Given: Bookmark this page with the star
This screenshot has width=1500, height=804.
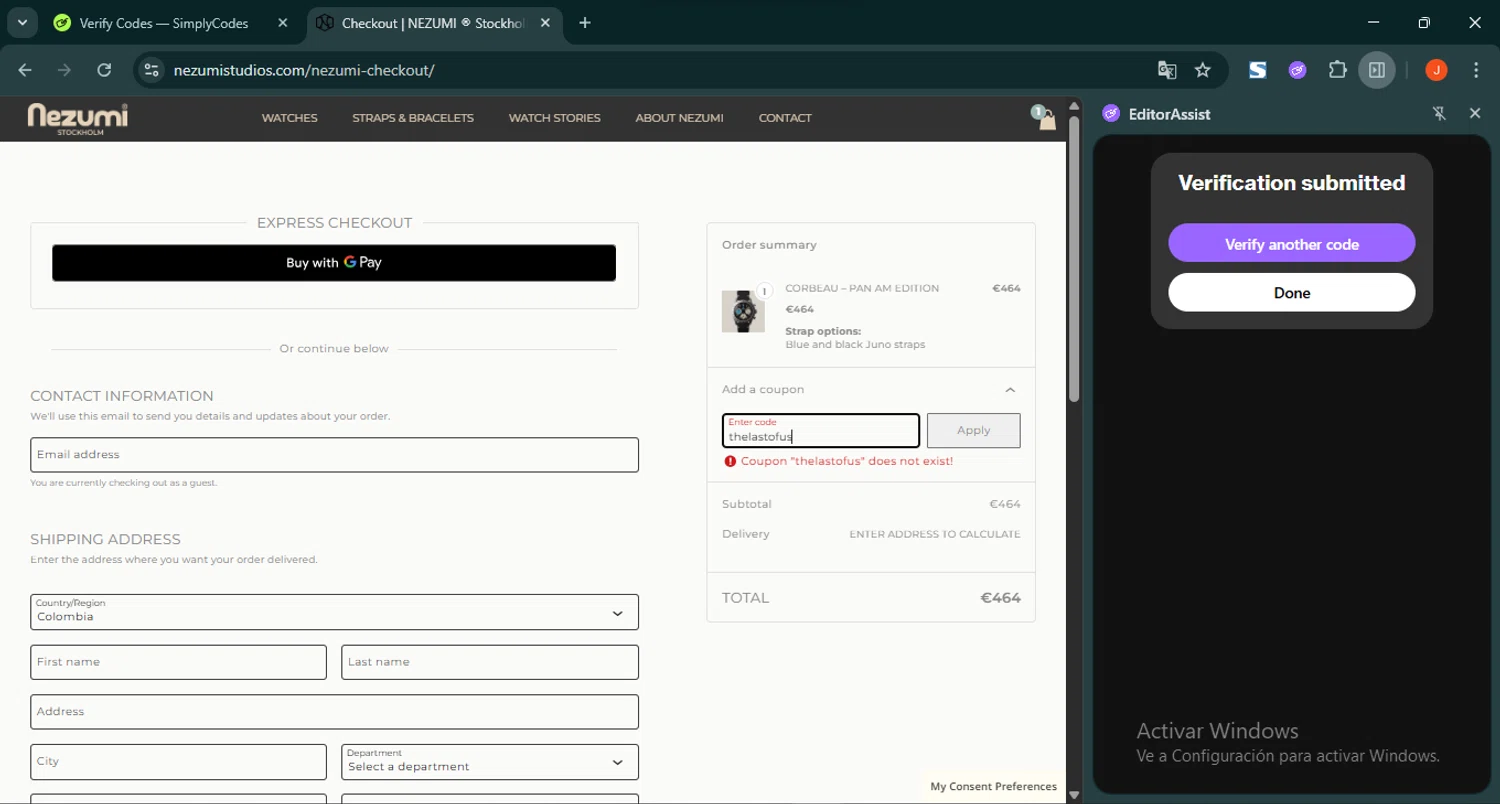Looking at the screenshot, I should coord(1203,70).
